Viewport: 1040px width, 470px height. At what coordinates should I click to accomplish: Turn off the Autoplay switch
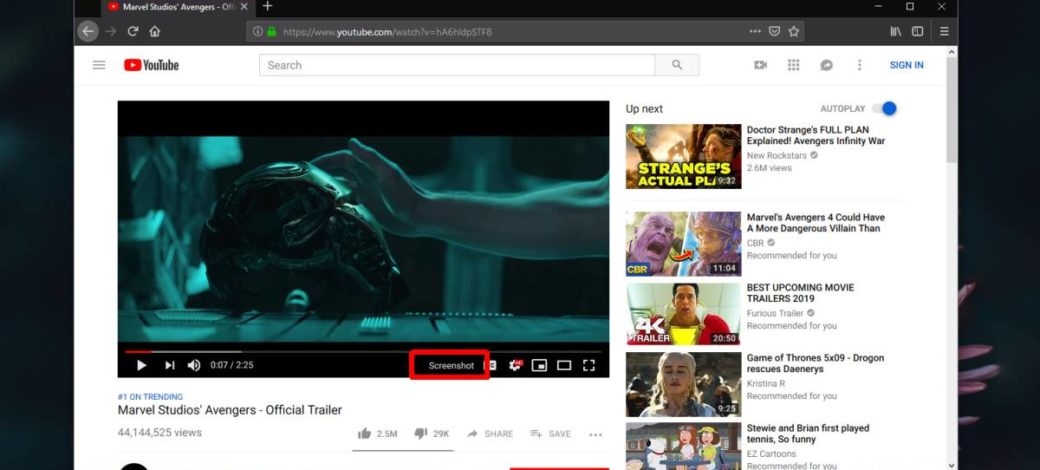pos(884,108)
